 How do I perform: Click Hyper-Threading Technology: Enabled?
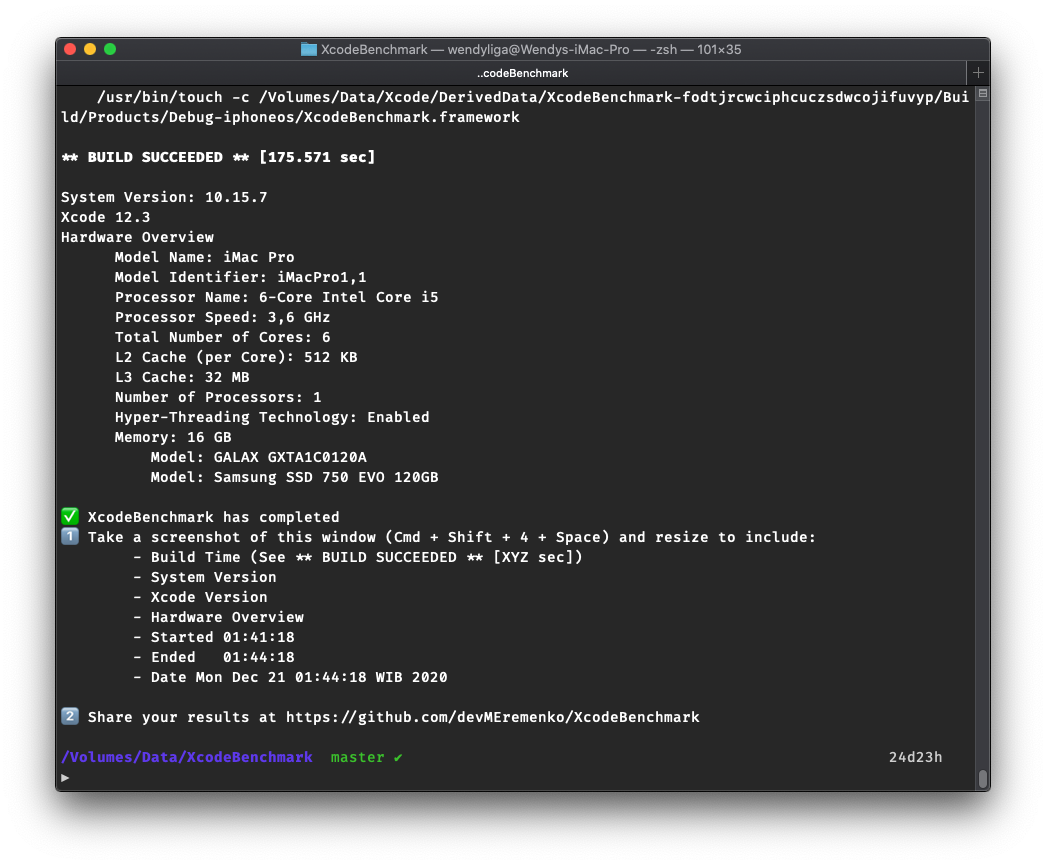click(x=272, y=417)
